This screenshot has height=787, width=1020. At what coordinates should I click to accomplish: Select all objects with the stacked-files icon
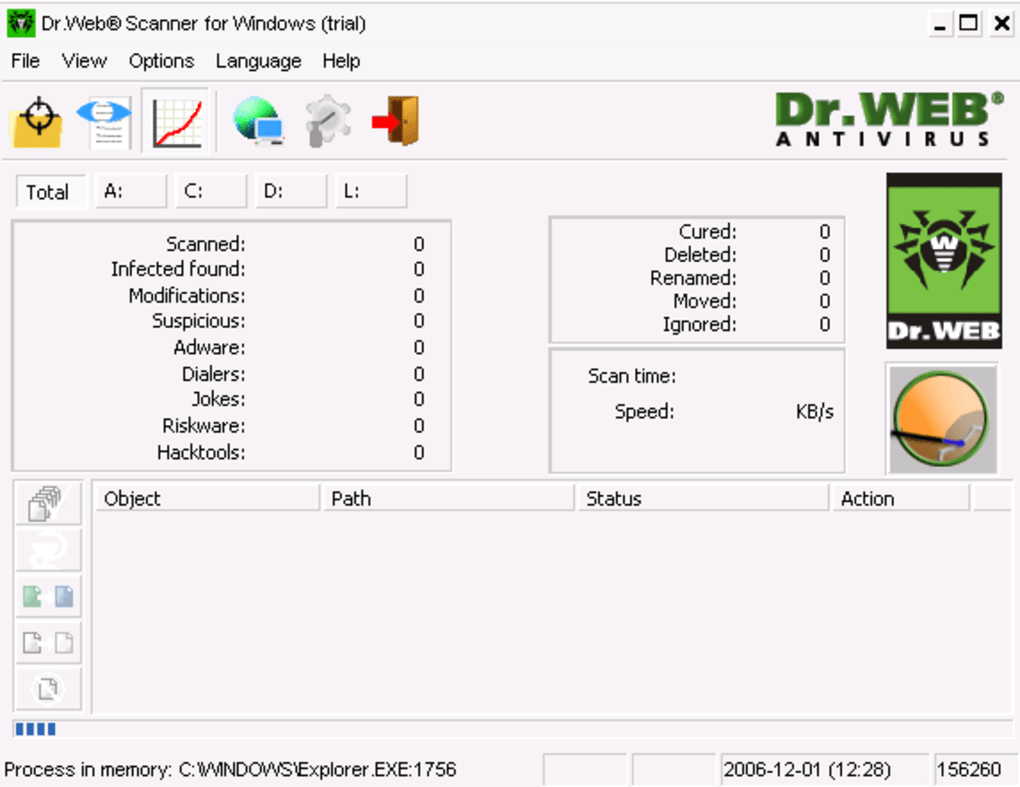[x=48, y=502]
